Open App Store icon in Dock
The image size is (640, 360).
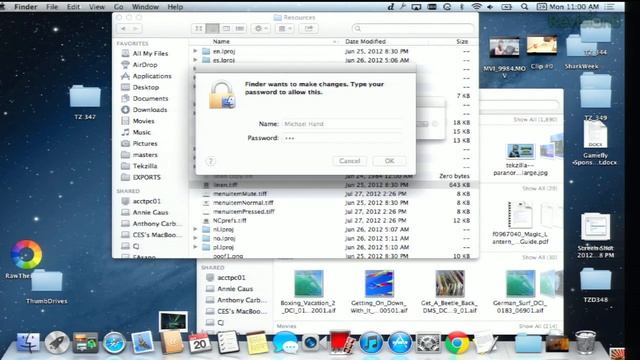(399, 342)
